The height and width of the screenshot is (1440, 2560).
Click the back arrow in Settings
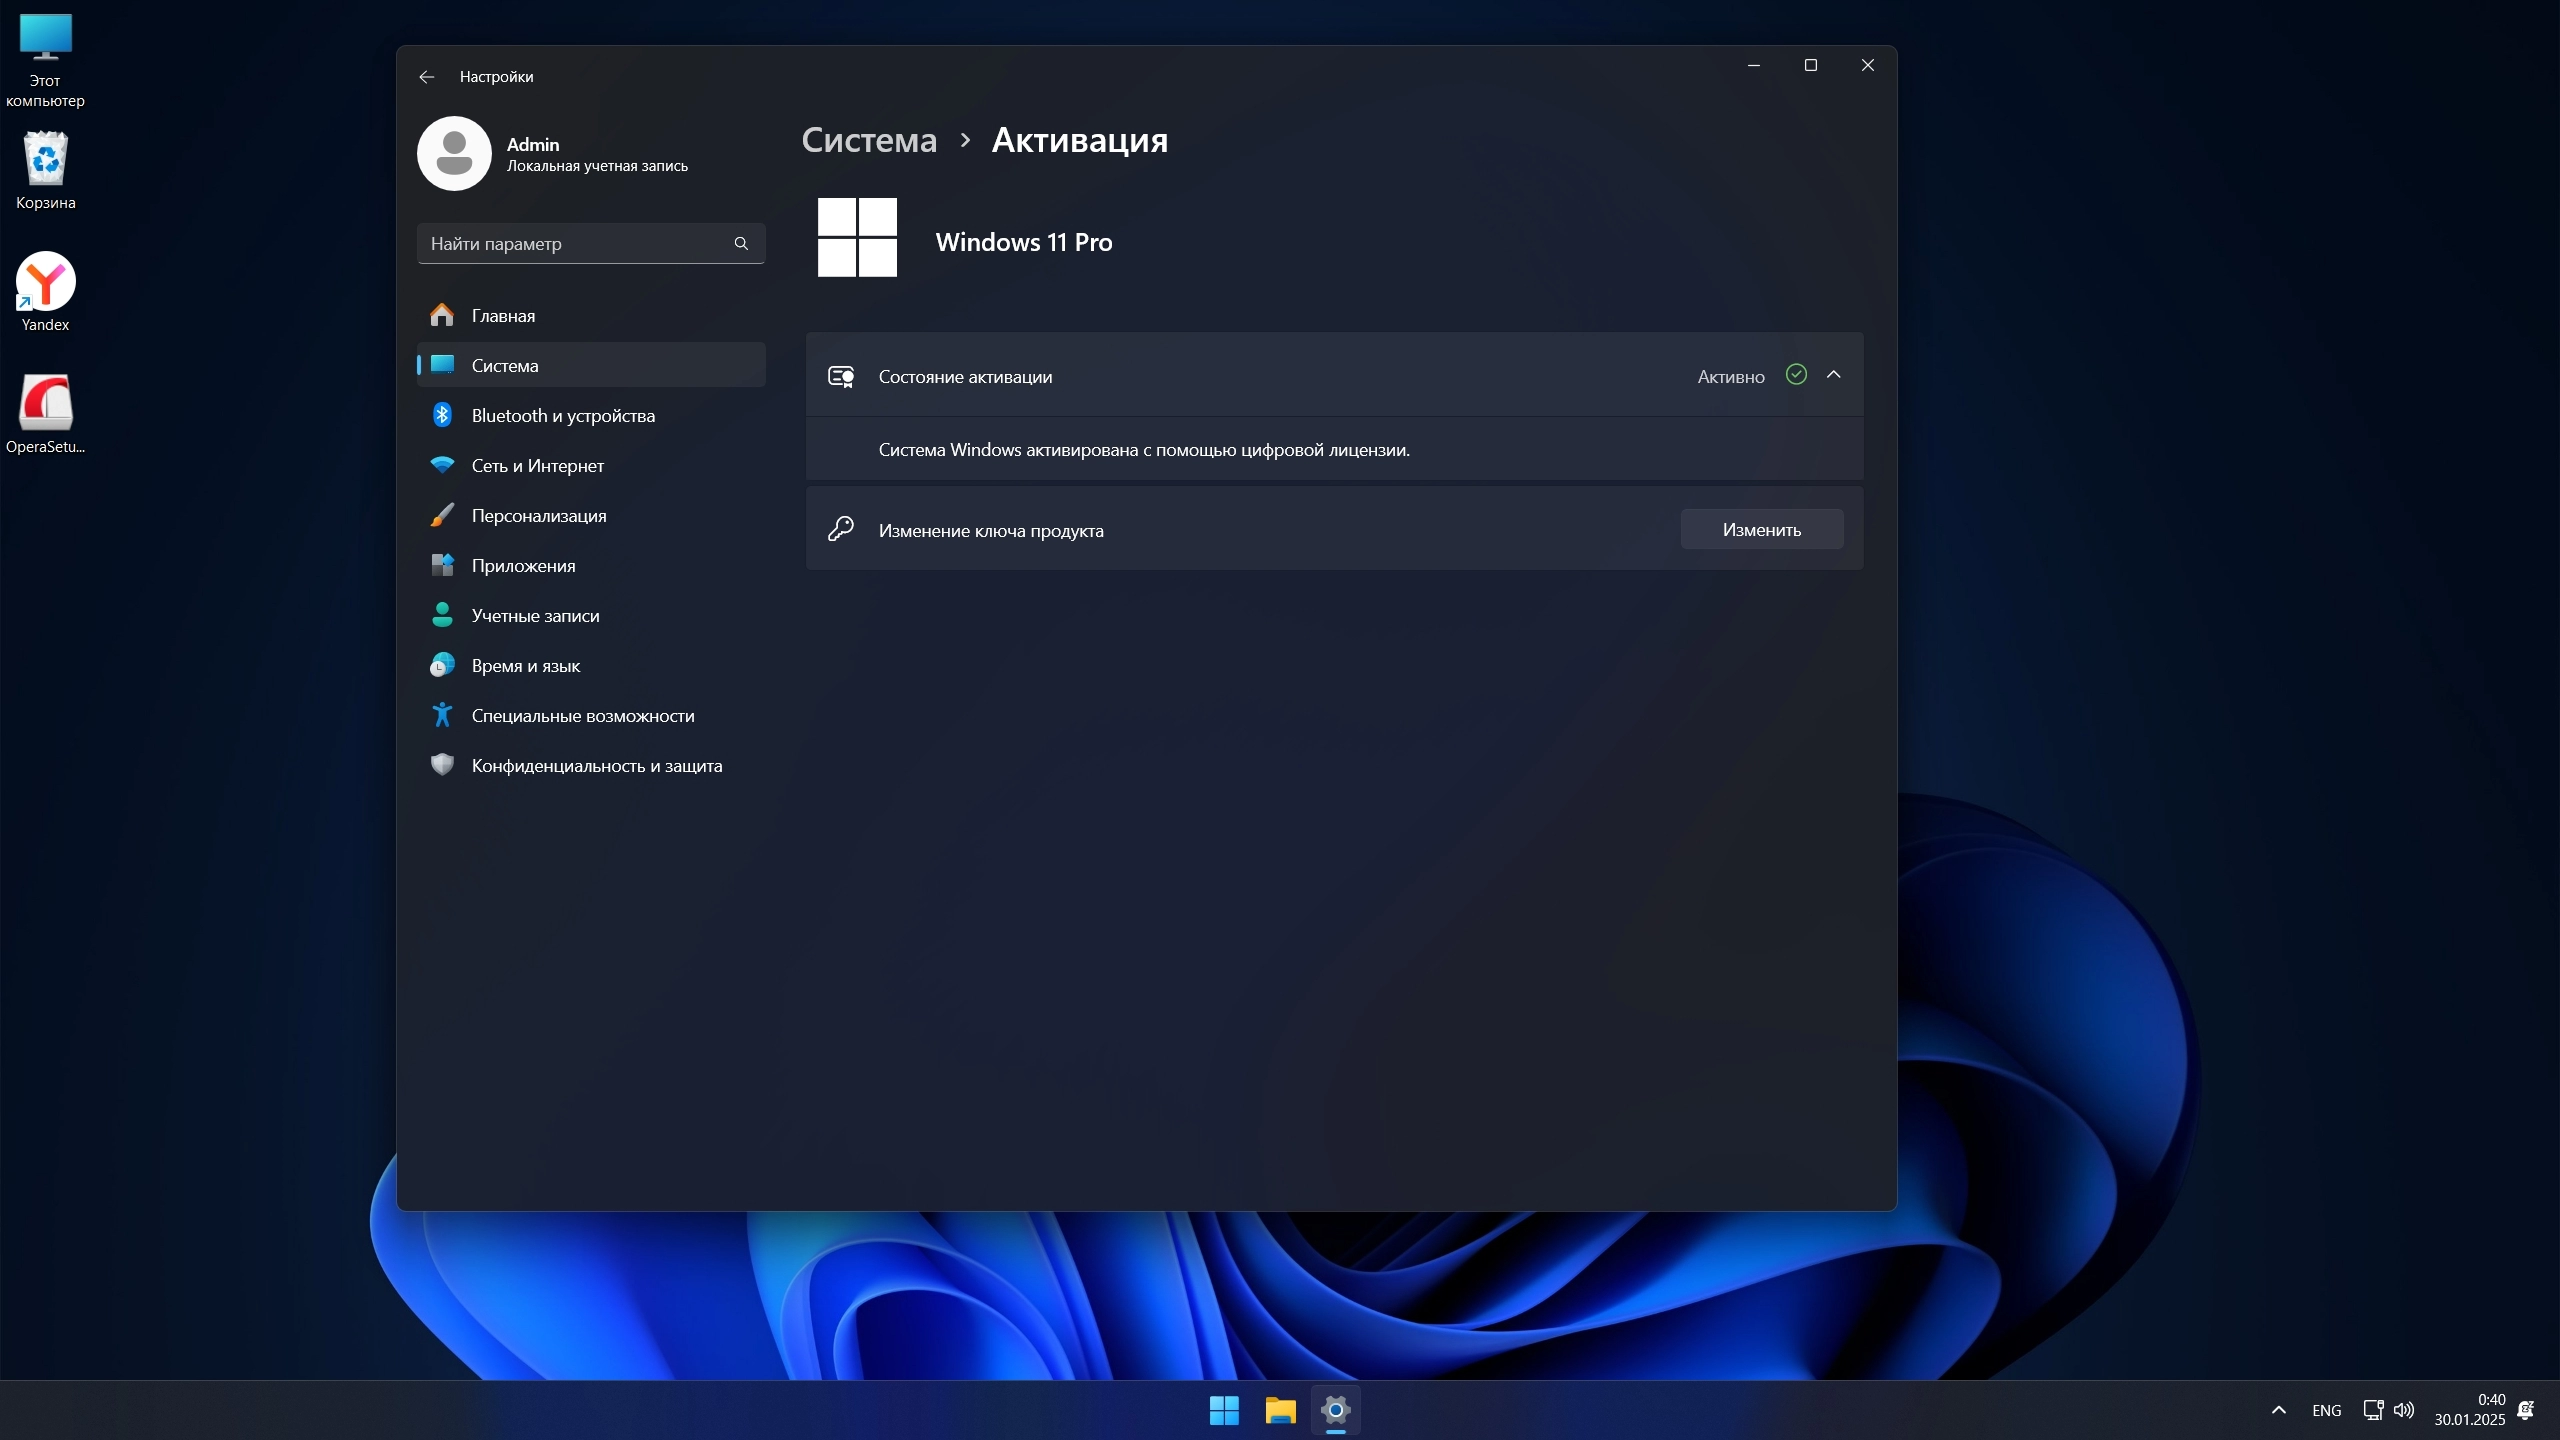pyautogui.click(x=427, y=77)
